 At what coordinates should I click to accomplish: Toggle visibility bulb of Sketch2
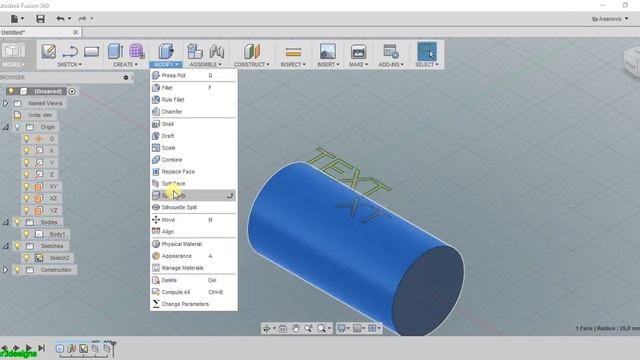pyautogui.click(x=27, y=258)
